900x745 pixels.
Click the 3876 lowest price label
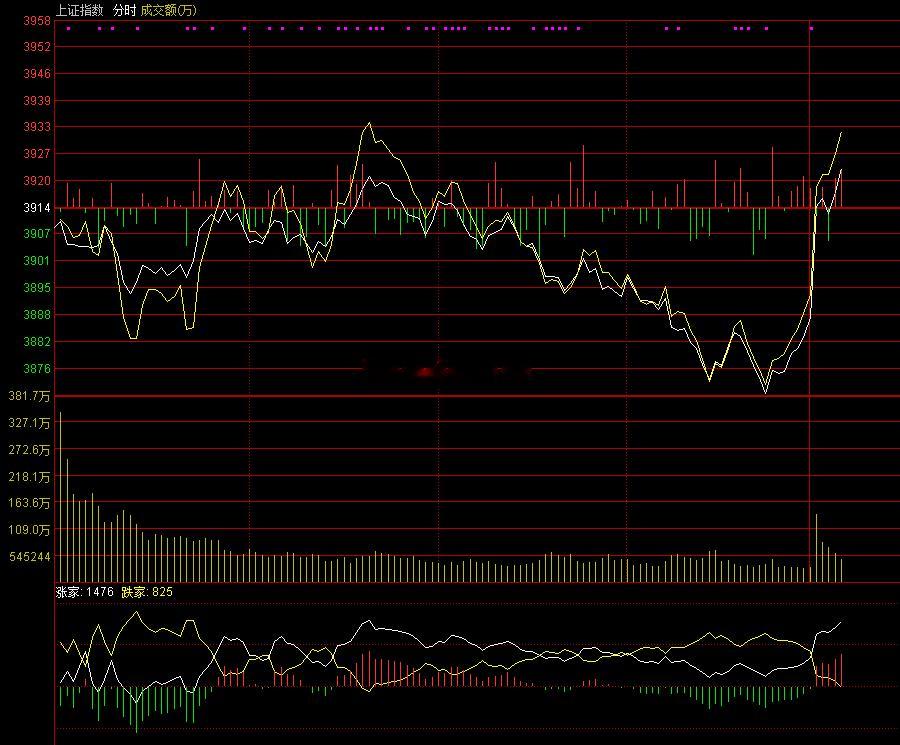[x=37, y=368]
